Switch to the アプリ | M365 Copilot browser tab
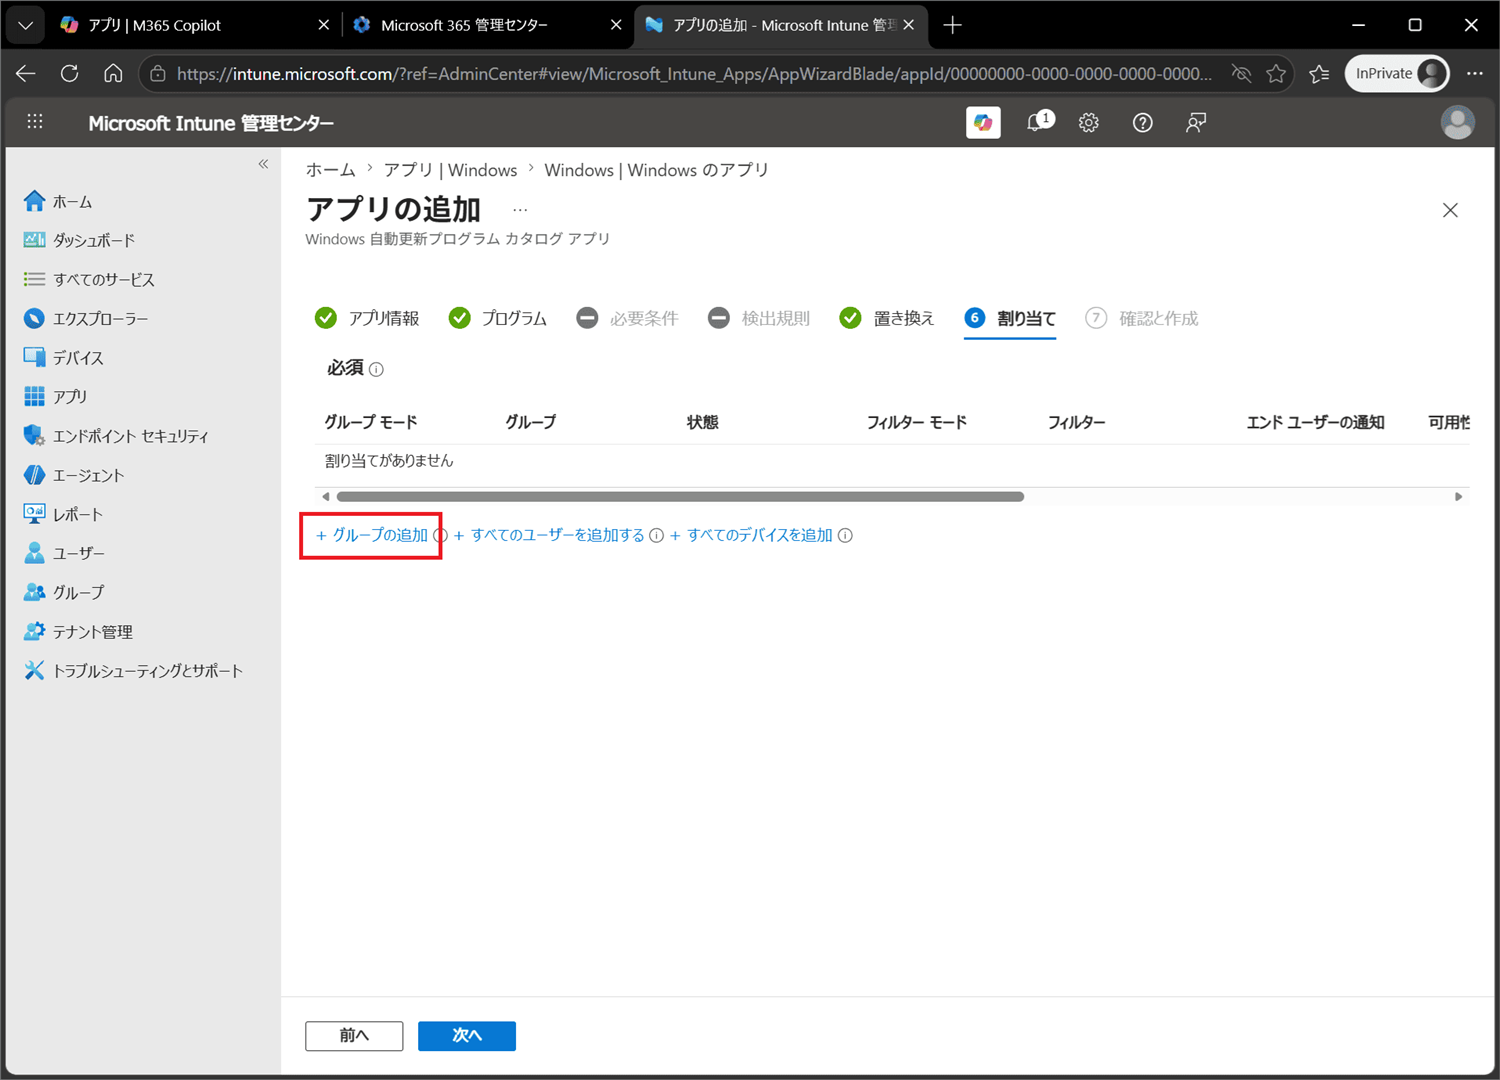Screen dimensions: 1500x1080 coord(195,25)
